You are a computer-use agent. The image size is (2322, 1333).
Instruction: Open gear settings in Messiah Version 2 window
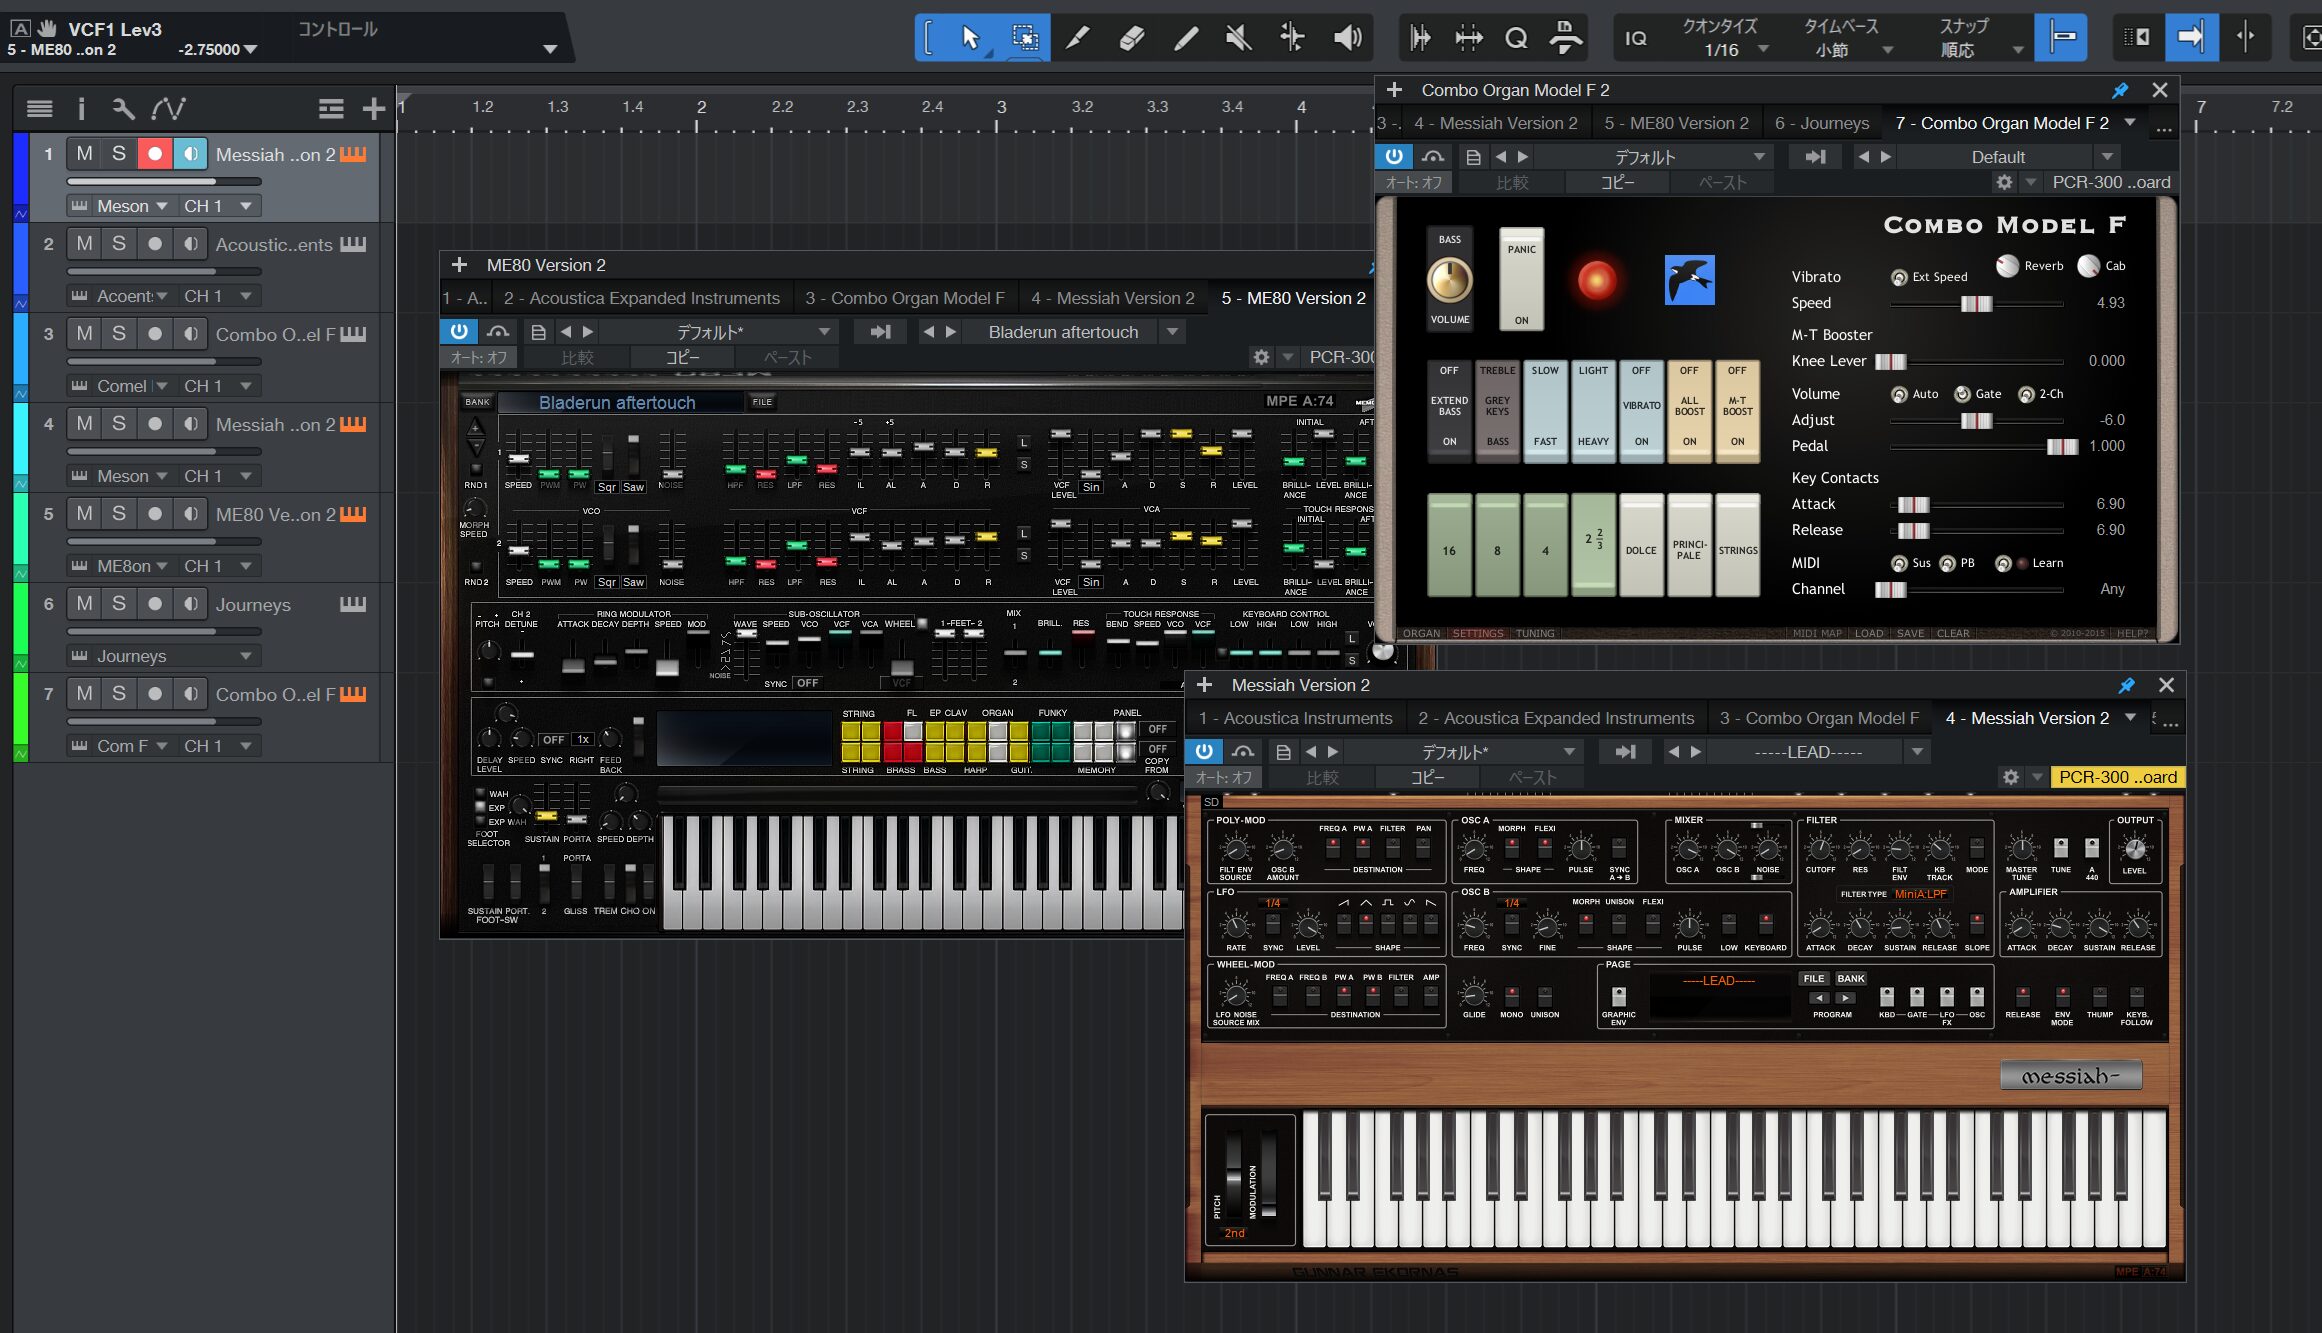tap(2010, 777)
